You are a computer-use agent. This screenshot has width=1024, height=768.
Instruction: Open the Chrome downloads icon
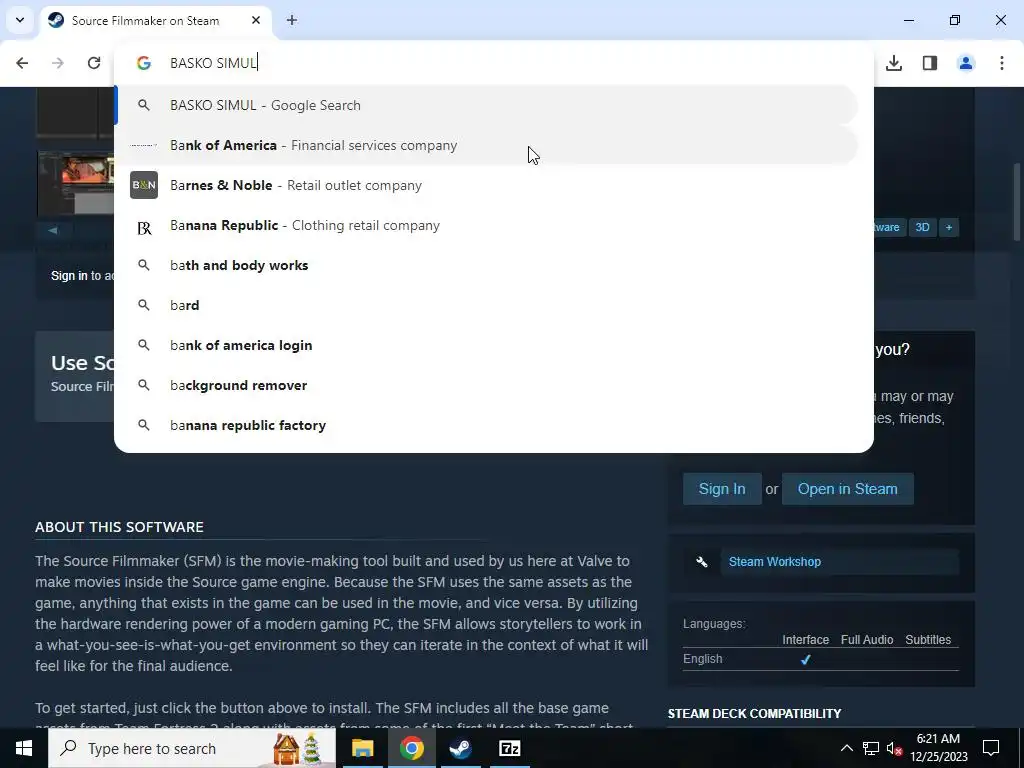(x=894, y=63)
